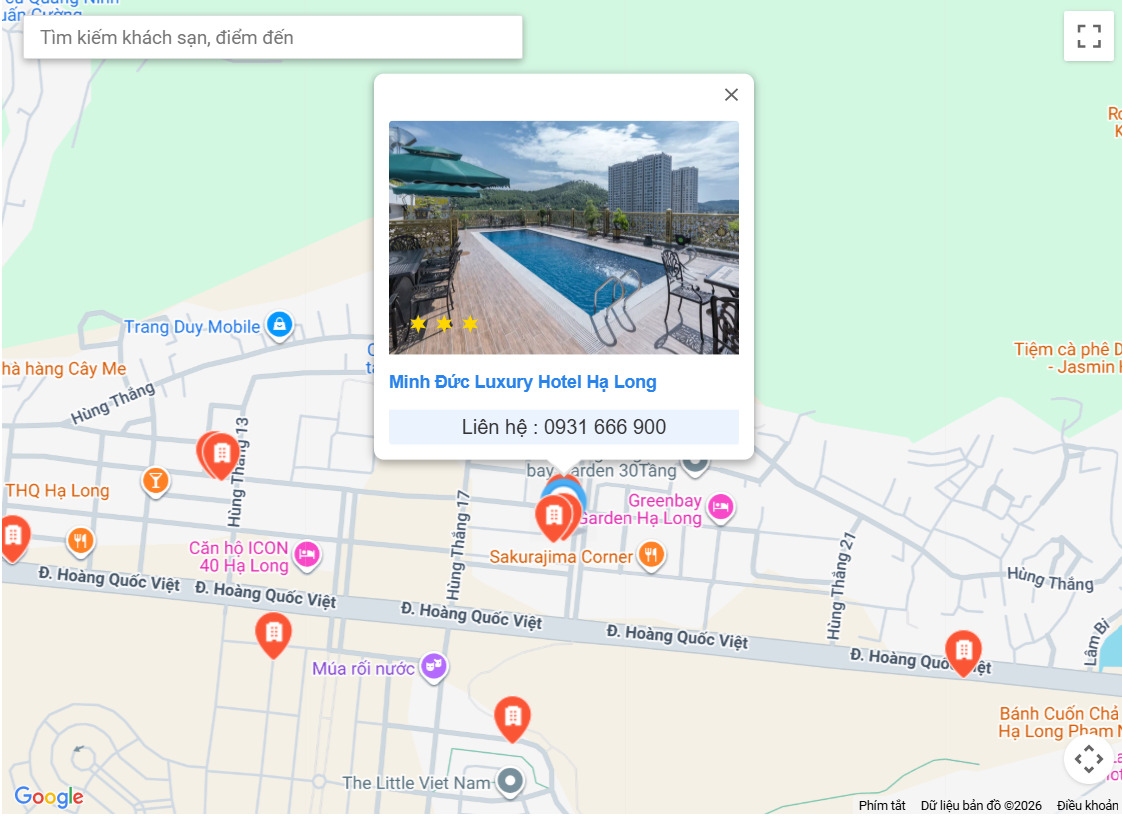Select hotel pin near Hùng Thắng 21 road
This screenshot has width=1122, height=817.
point(963,653)
